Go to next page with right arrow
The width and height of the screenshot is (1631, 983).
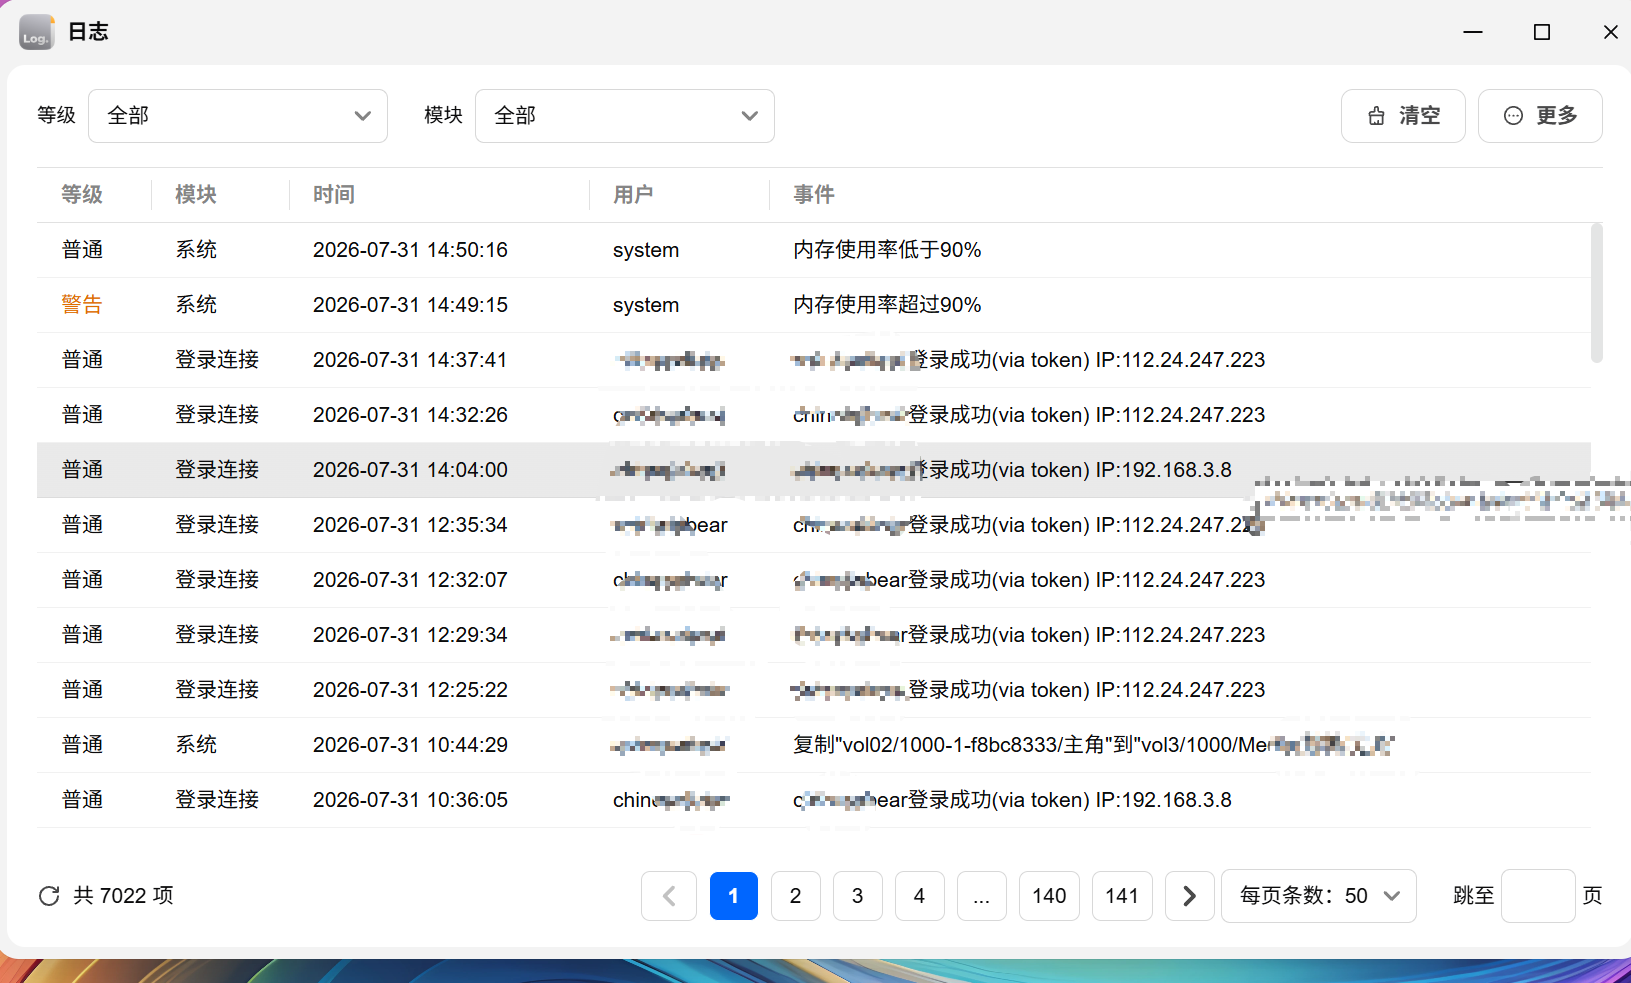pos(1189,896)
